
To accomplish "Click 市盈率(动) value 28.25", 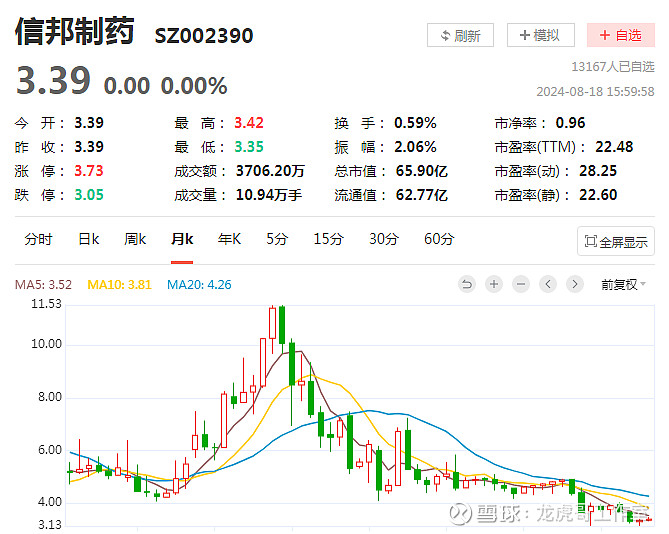I will 598,171.
